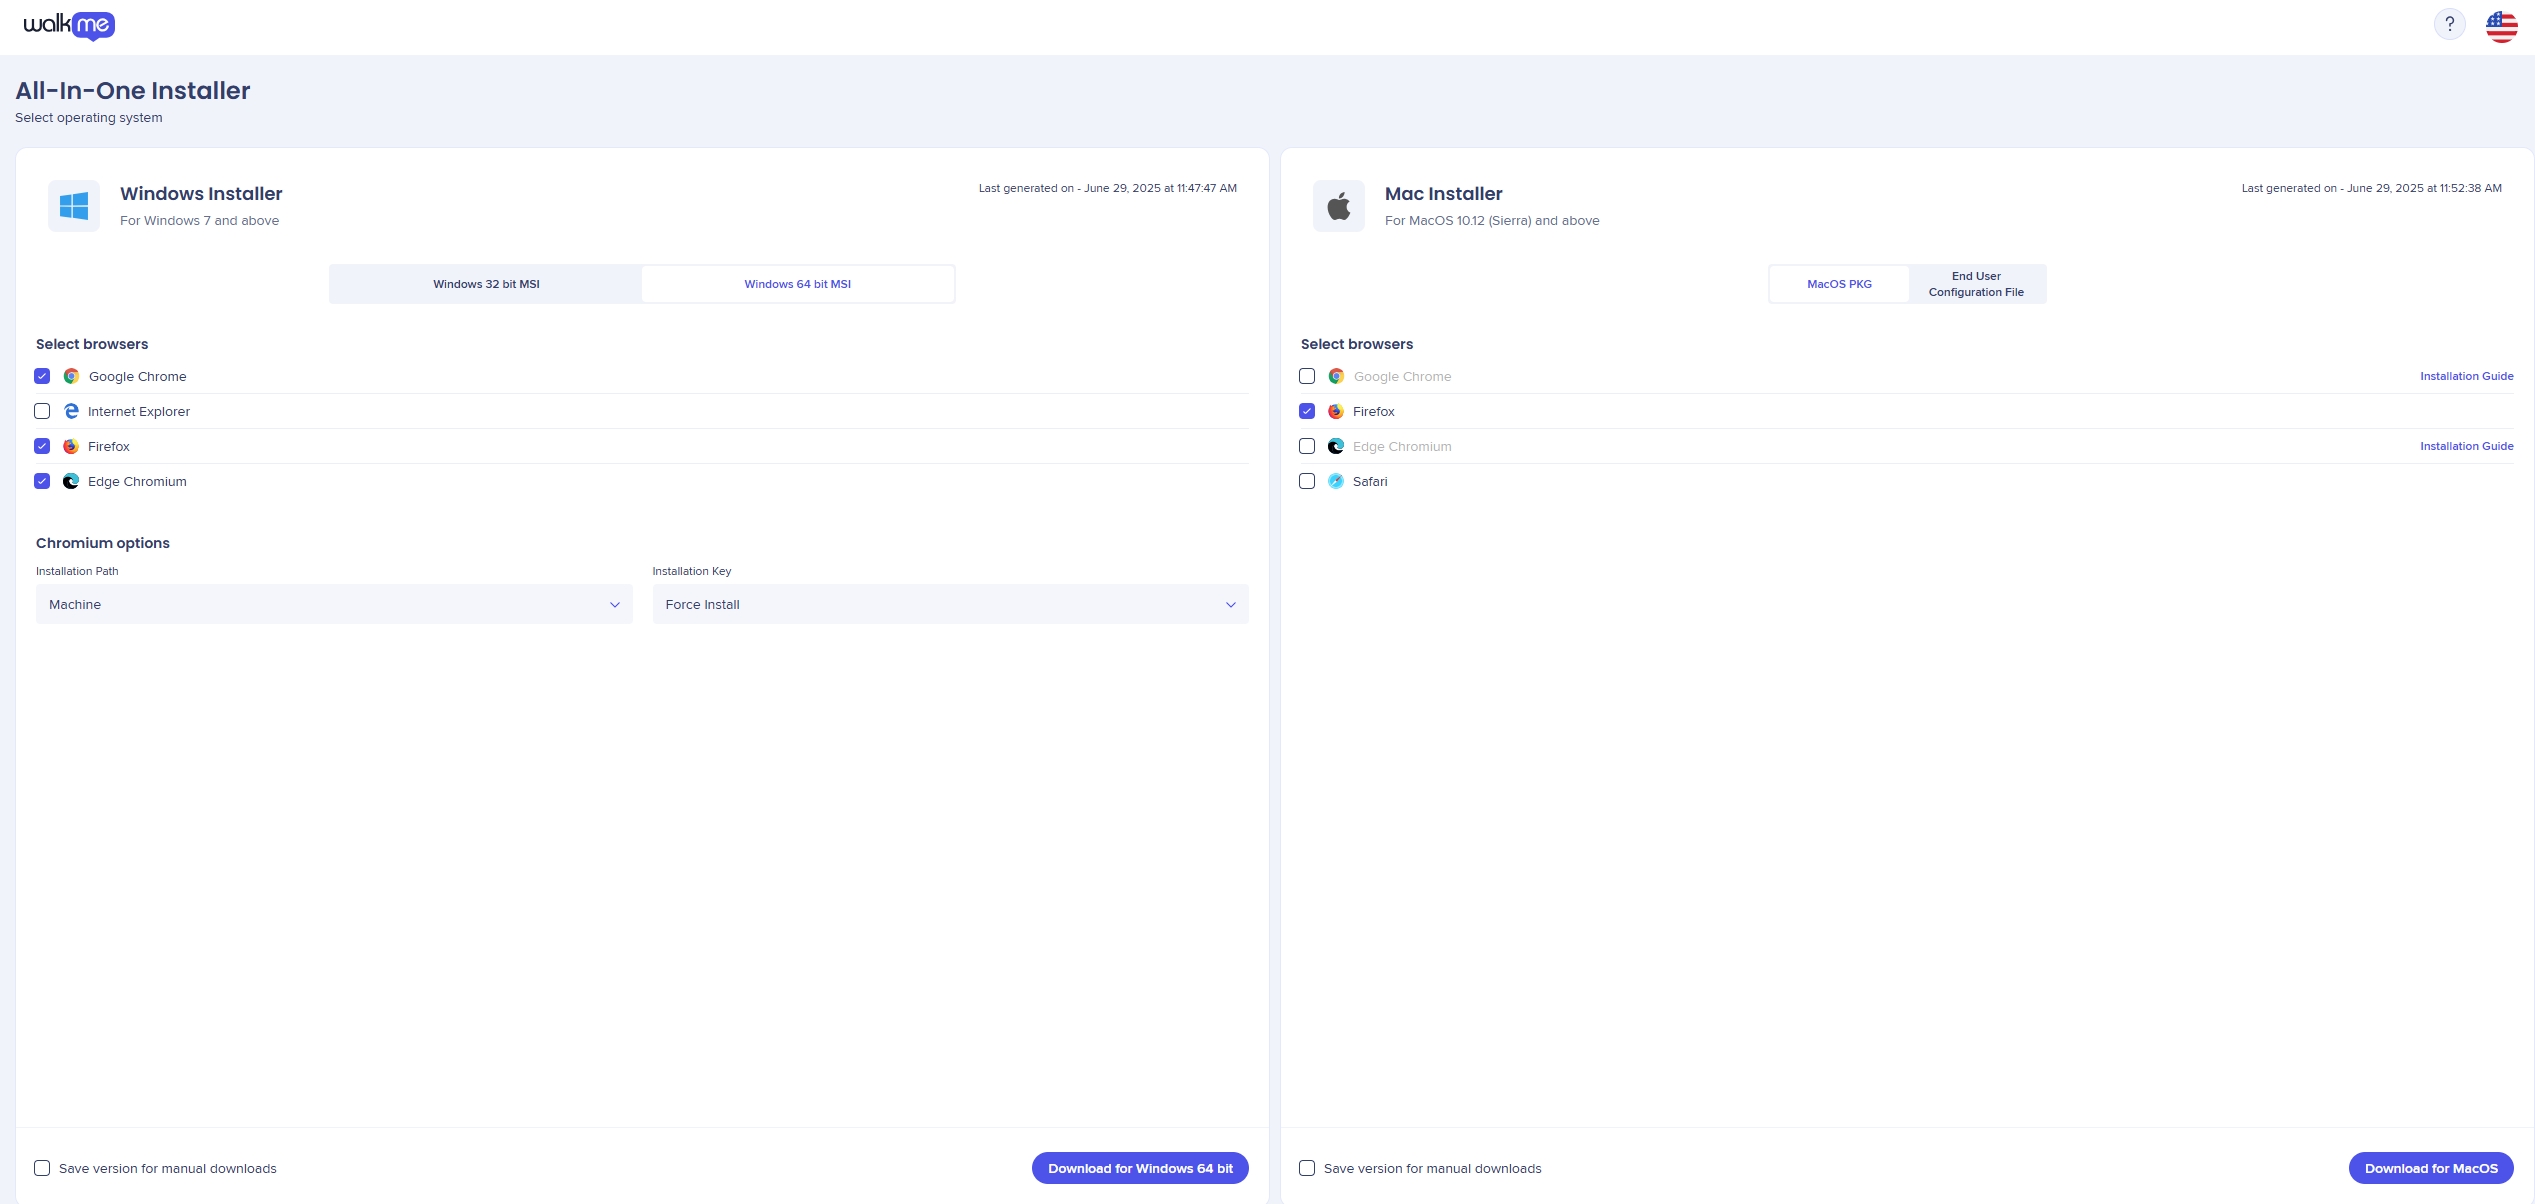This screenshot has height=1204, width=2535.
Task: Click the Windows logo icon
Action: (x=74, y=206)
